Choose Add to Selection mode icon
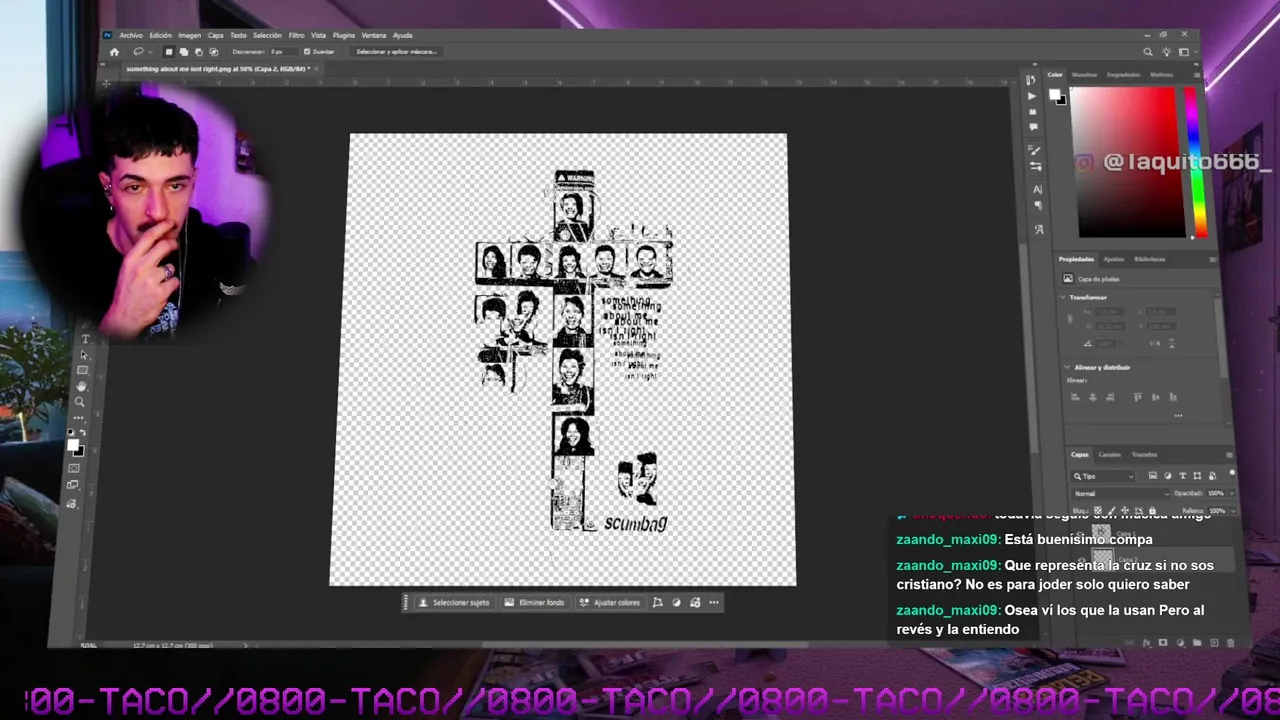This screenshot has width=1280, height=720. (184, 52)
